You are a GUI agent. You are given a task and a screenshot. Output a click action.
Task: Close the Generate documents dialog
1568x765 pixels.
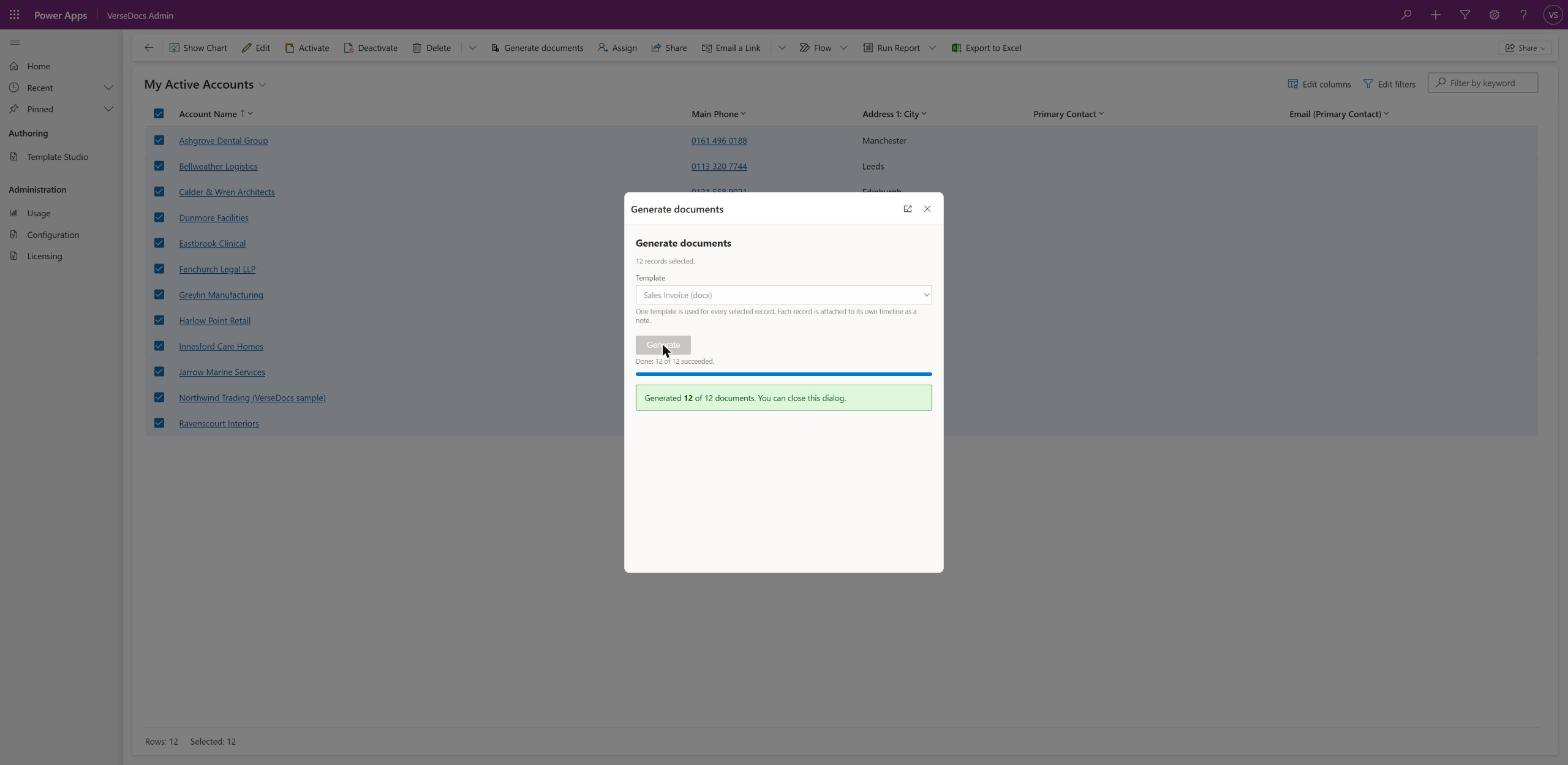[927, 209]
